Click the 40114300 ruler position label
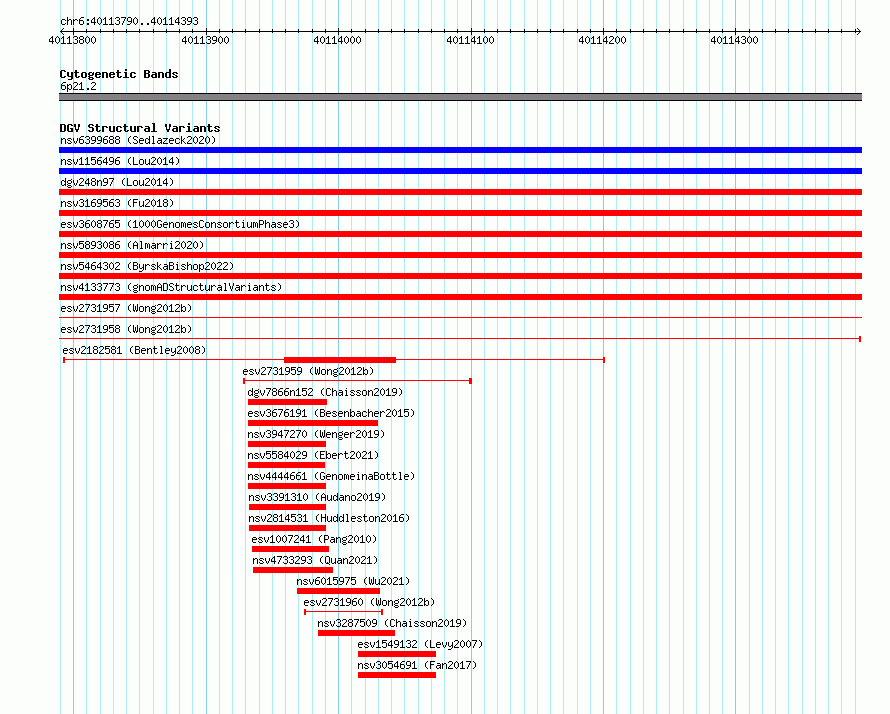890x714 pixels. (x=734, y=40)
